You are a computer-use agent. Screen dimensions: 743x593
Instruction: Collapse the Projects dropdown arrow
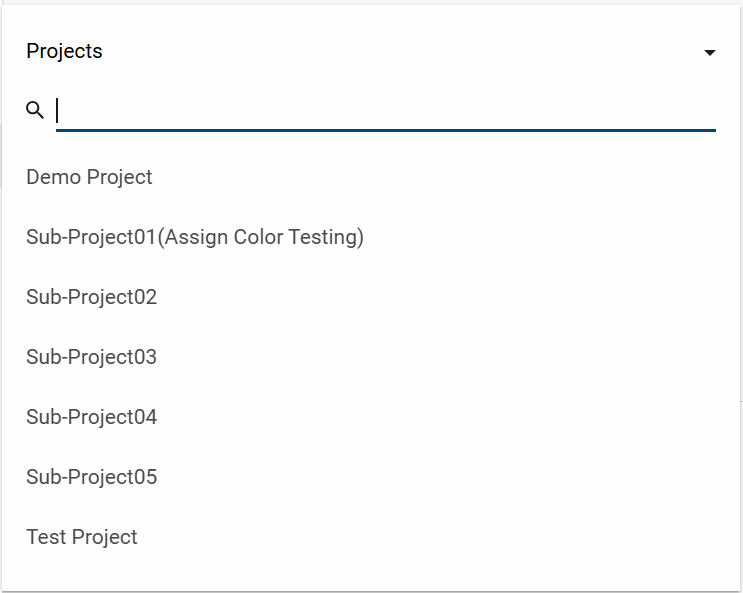click(x=710, y=52)
